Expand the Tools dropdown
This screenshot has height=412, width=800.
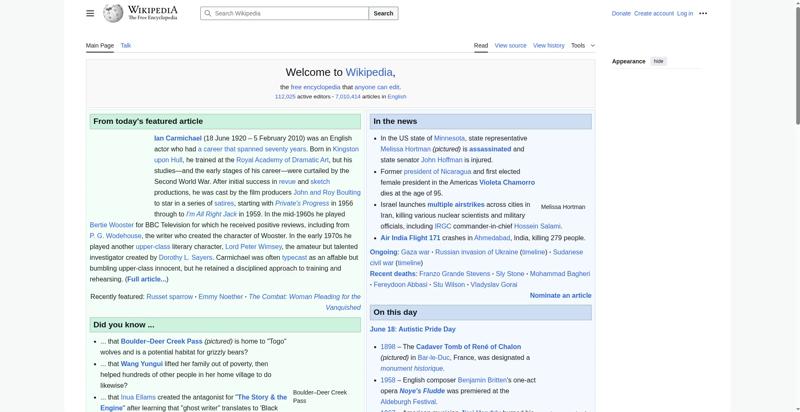(x=583, y=45)
